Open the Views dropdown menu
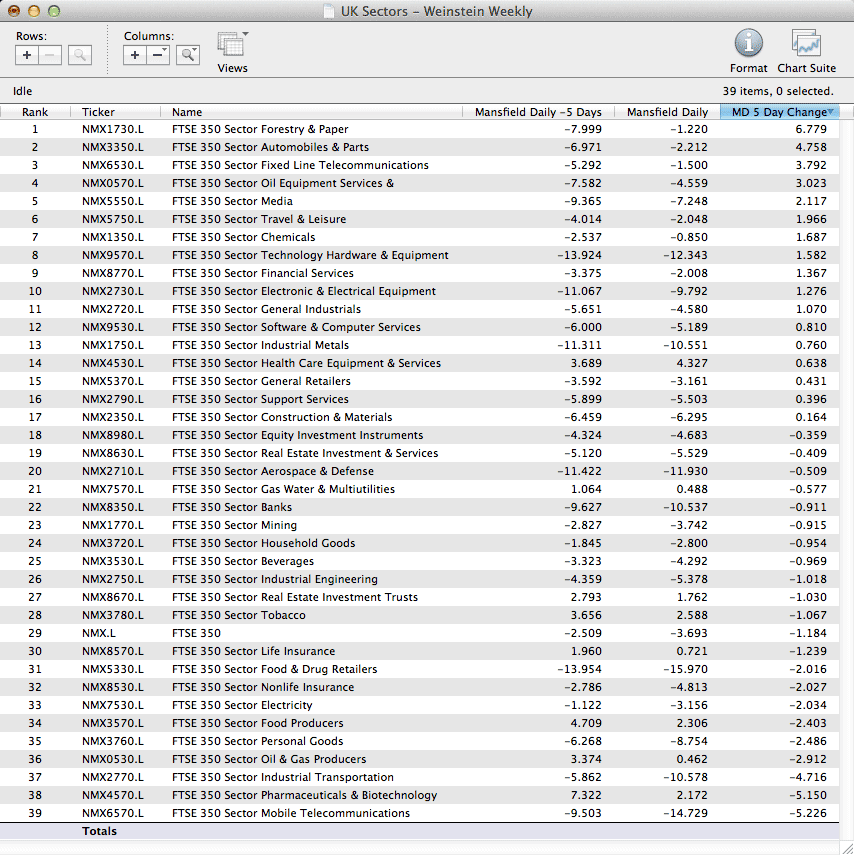The height and width of the screenshot is (855, 854). 232,46
